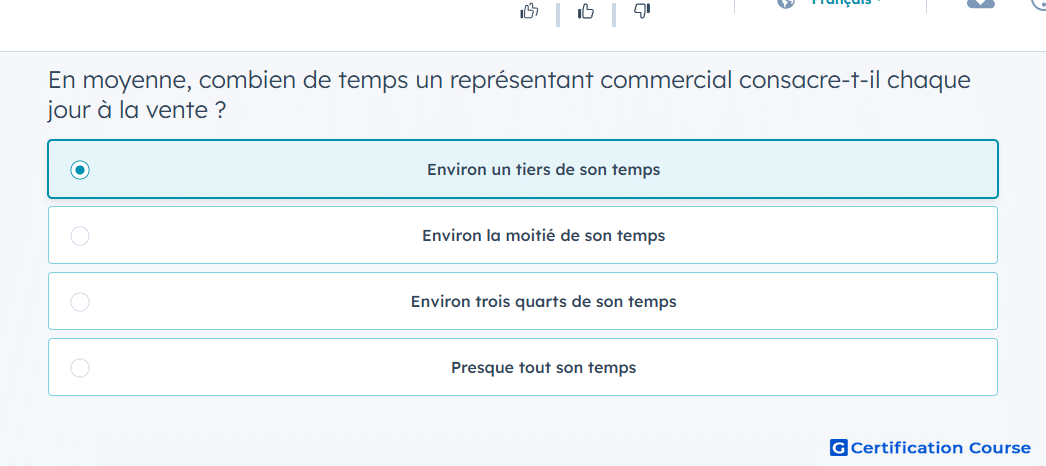Click the "Environ un tiers de son temps" answer text
The width and height of the screenshot is (1046, 466).
[x=544, y=169]
